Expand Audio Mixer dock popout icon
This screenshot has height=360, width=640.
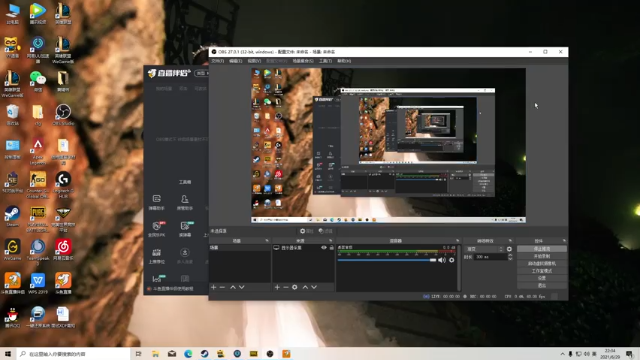pos(458,241)
